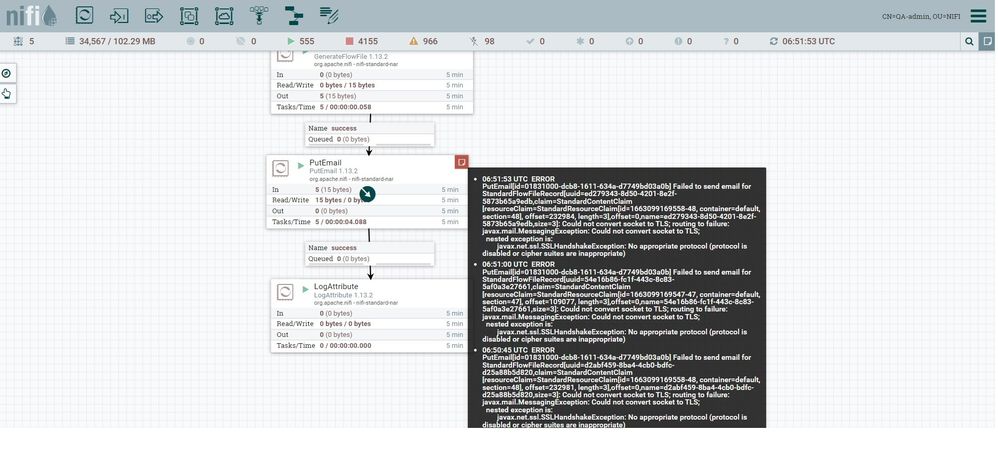Click the CN=QA-admin, OU=NIFI user label
The height and width of the screenshot is (467, 998).
click(x=921, y=17)
